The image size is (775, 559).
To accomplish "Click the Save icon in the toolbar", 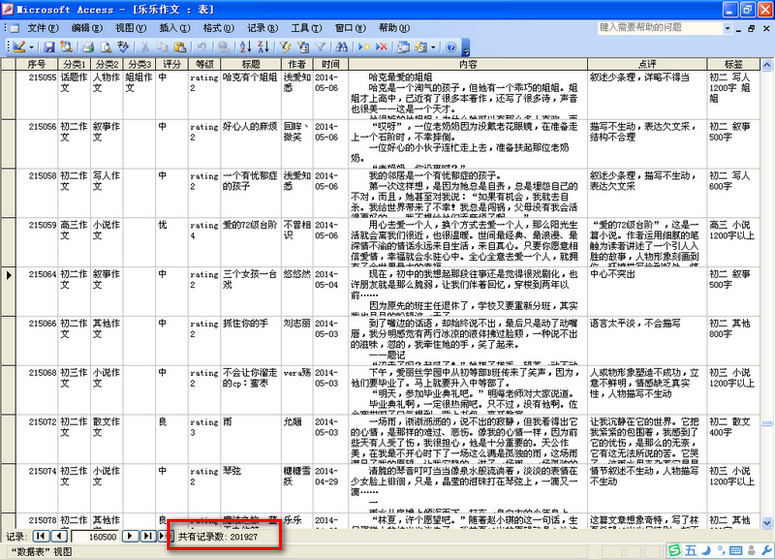I will point(49,47).
